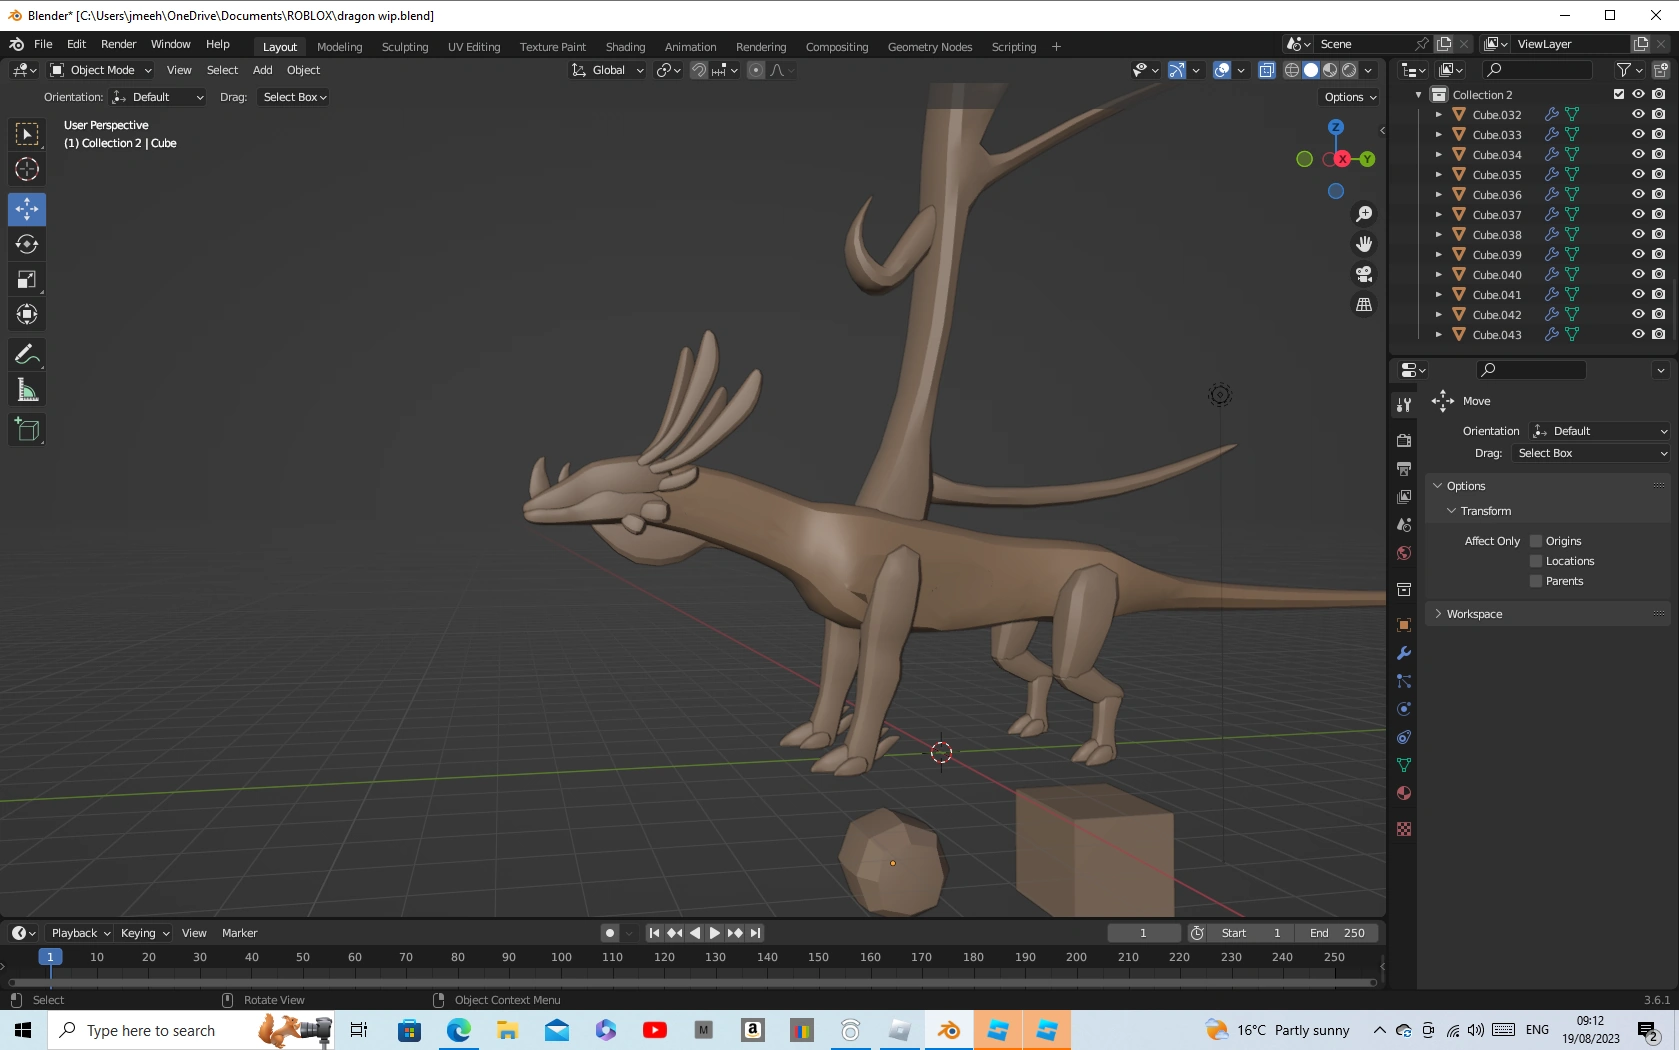Choose the Add Cube tool
Viewport: 1679px width, 1050px height.
coord(27,430)
